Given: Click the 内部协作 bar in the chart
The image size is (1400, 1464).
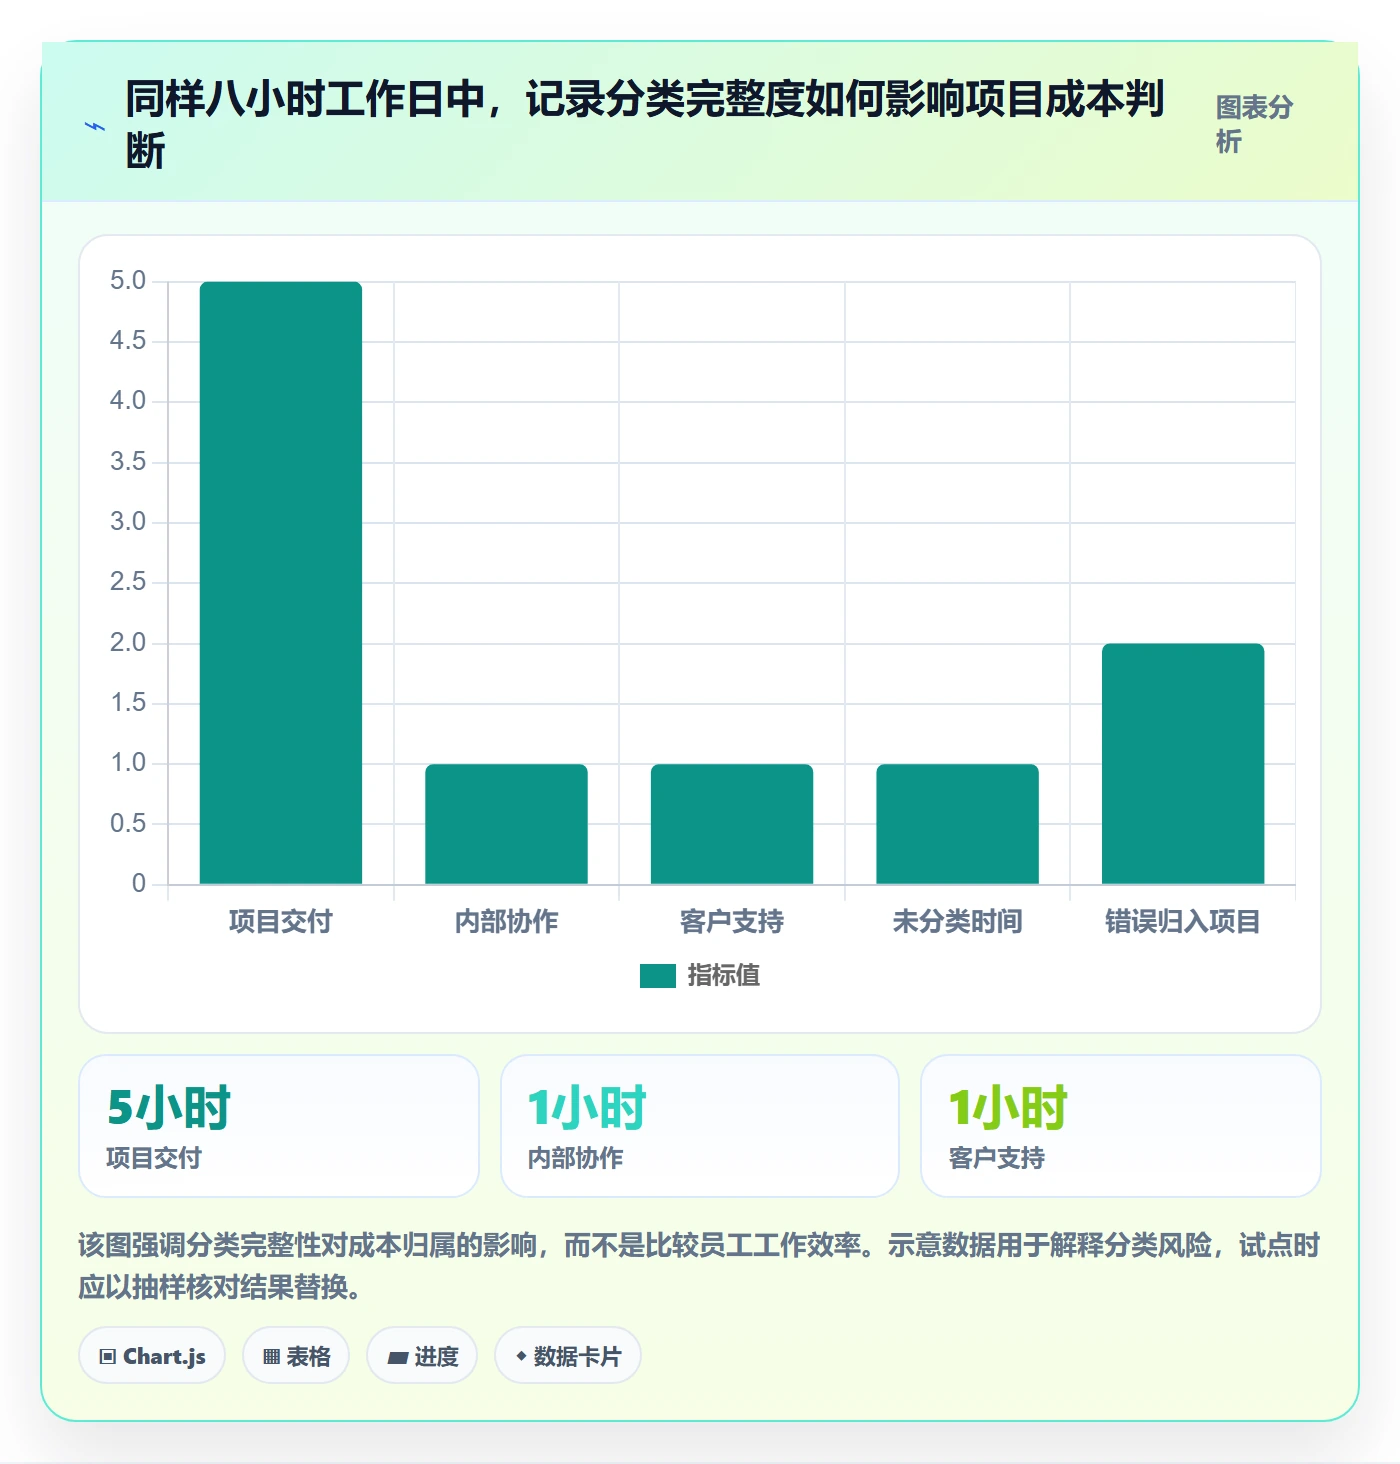Looking at the screenshot, I should pyautogui.click(x=506, y=824).
